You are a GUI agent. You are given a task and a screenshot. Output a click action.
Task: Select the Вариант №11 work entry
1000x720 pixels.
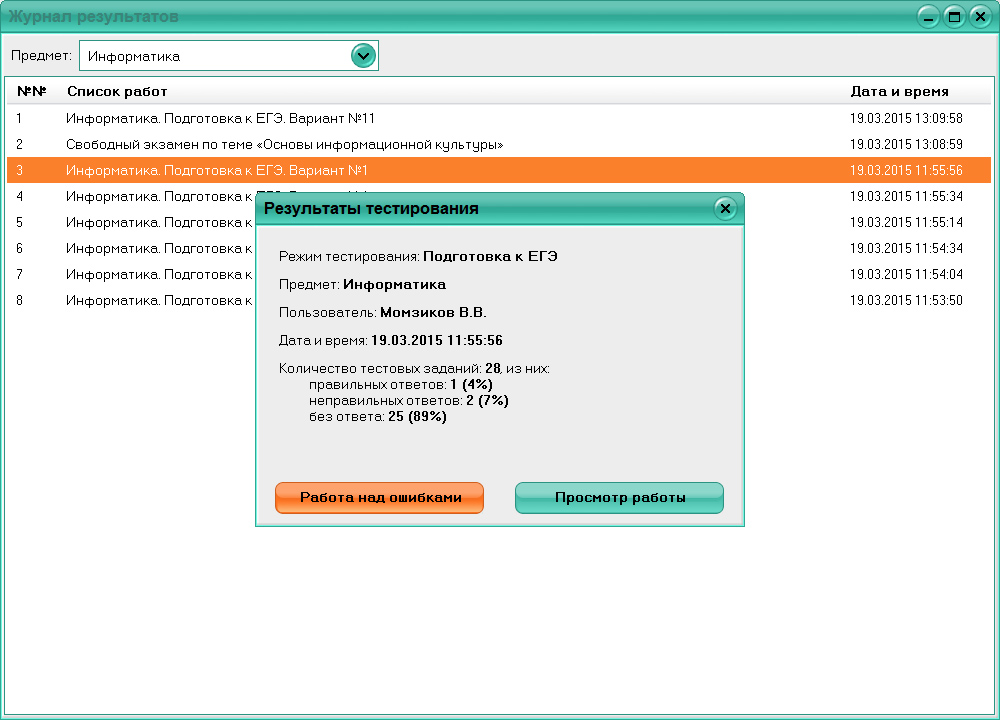(x=220, y=118)
